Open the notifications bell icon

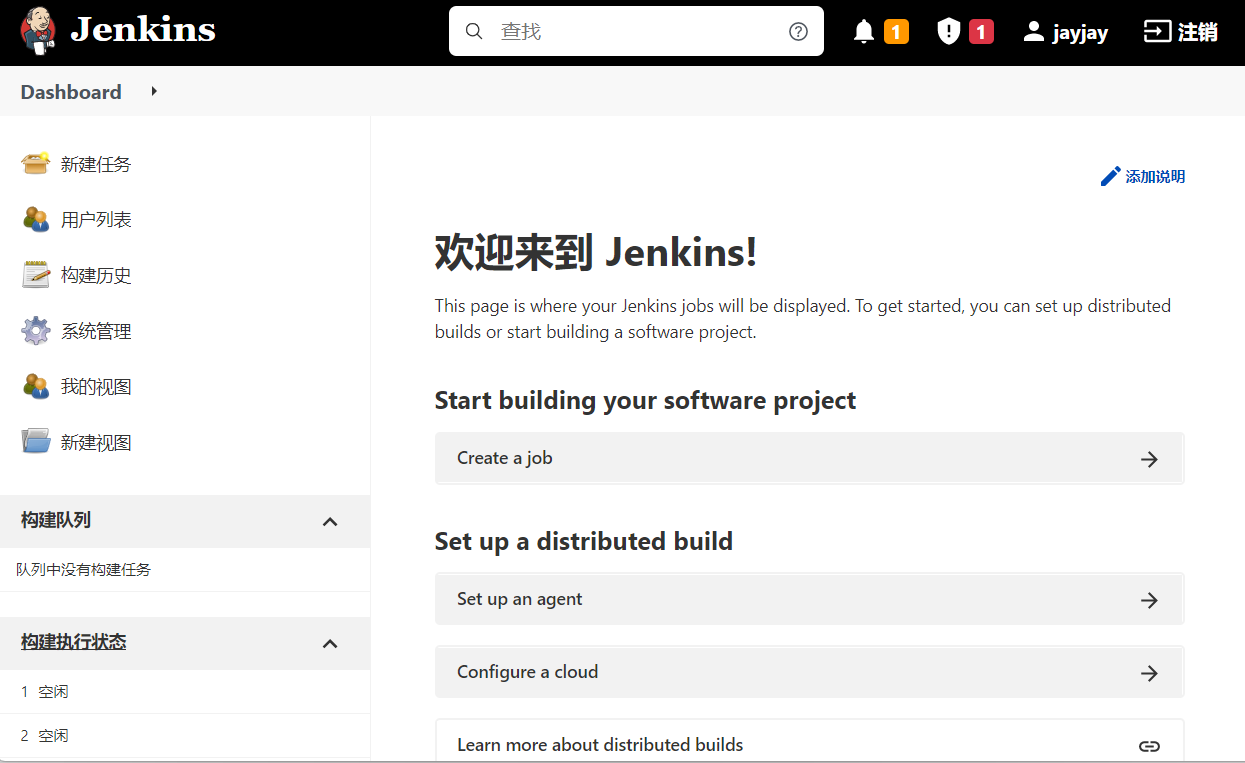(x=864, y=32)
